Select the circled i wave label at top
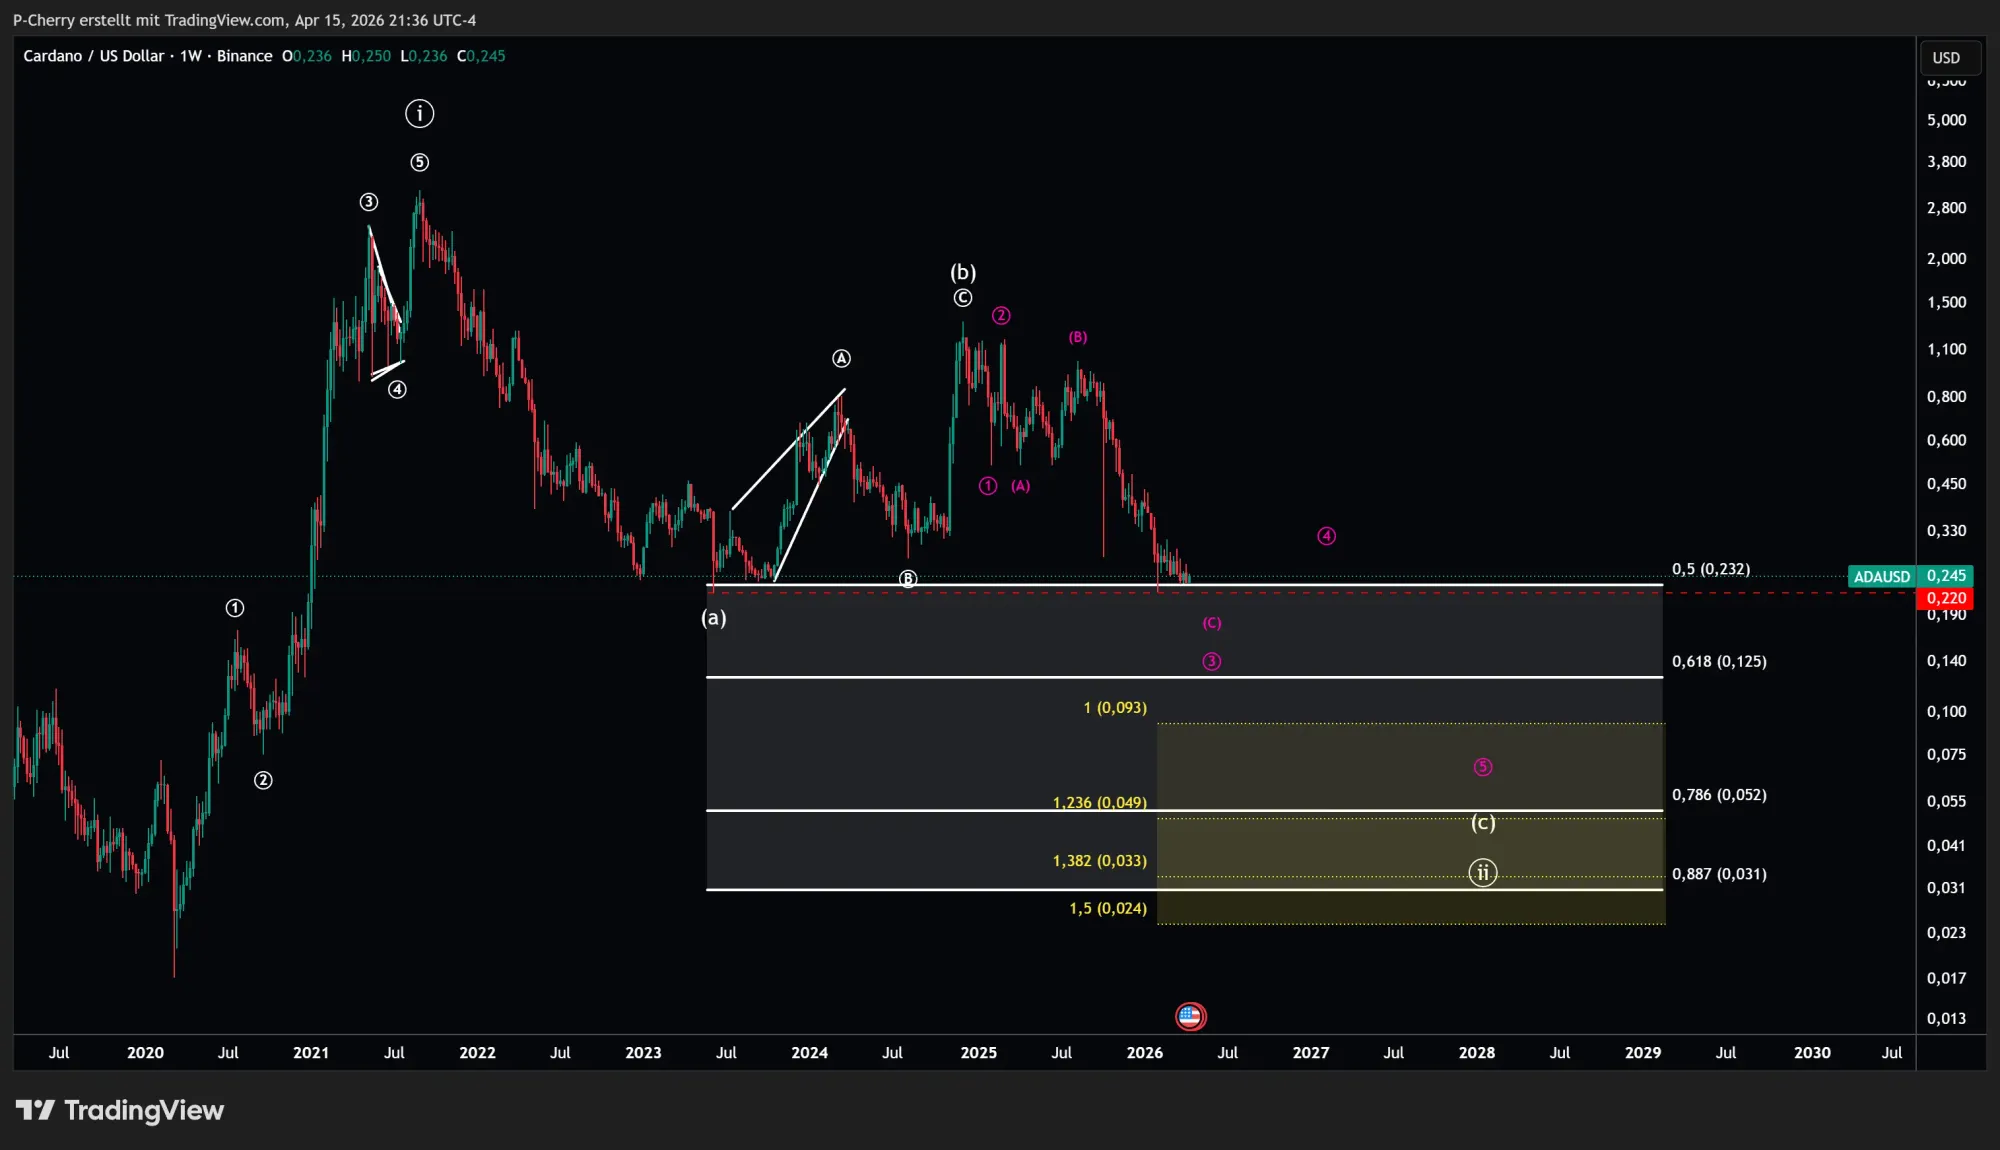Screen dimensions: 2000x1150 pos(420,114)
